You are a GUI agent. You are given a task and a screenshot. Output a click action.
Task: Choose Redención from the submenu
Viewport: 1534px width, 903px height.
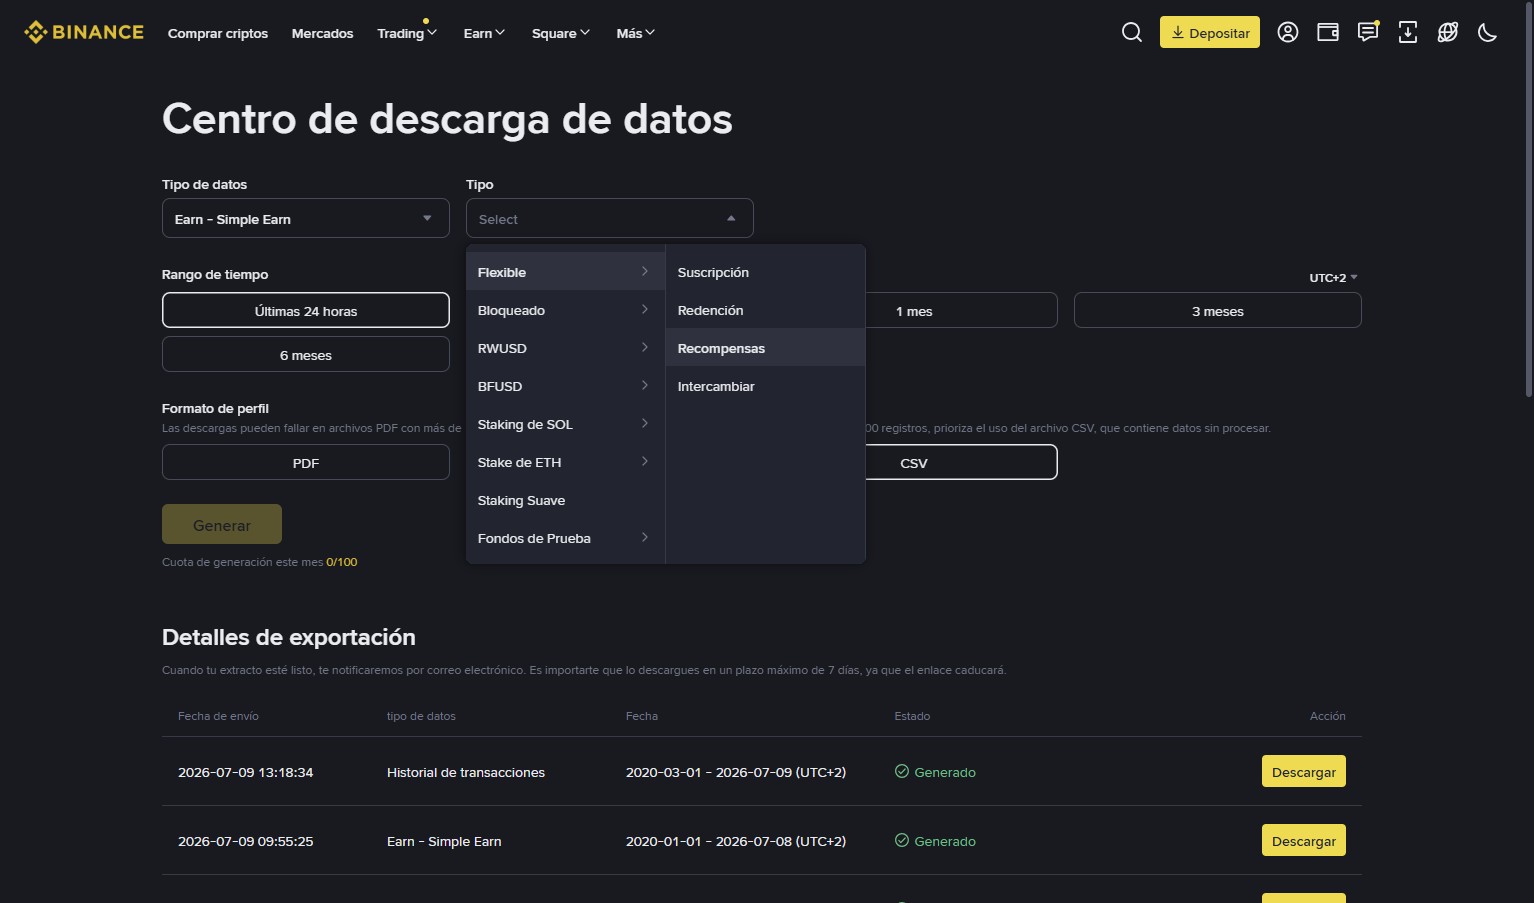tap(765, 310)
